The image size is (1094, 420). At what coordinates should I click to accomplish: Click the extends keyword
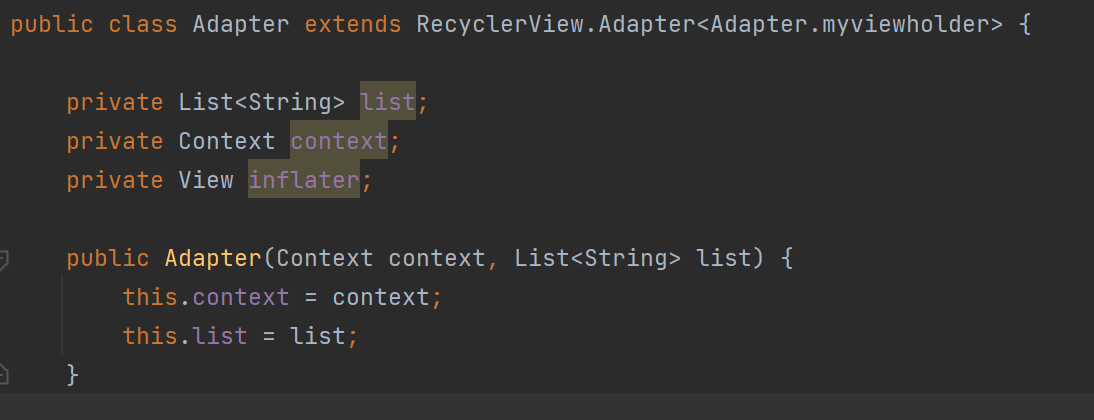tap(352, 24)
